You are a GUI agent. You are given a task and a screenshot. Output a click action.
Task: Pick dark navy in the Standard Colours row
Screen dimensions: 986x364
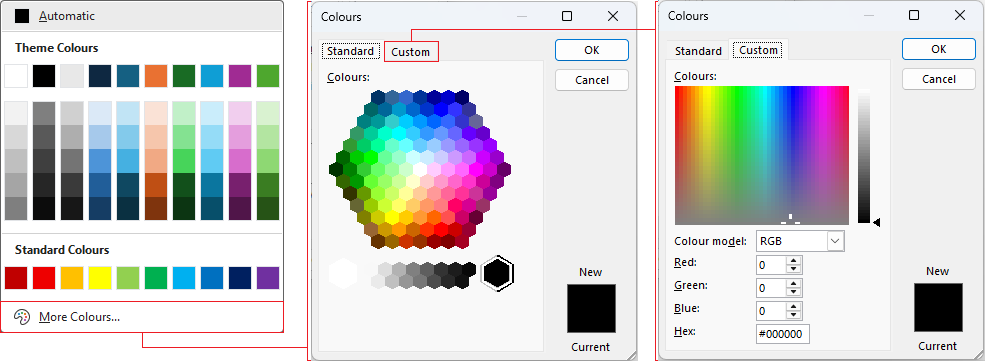(240, 278)
